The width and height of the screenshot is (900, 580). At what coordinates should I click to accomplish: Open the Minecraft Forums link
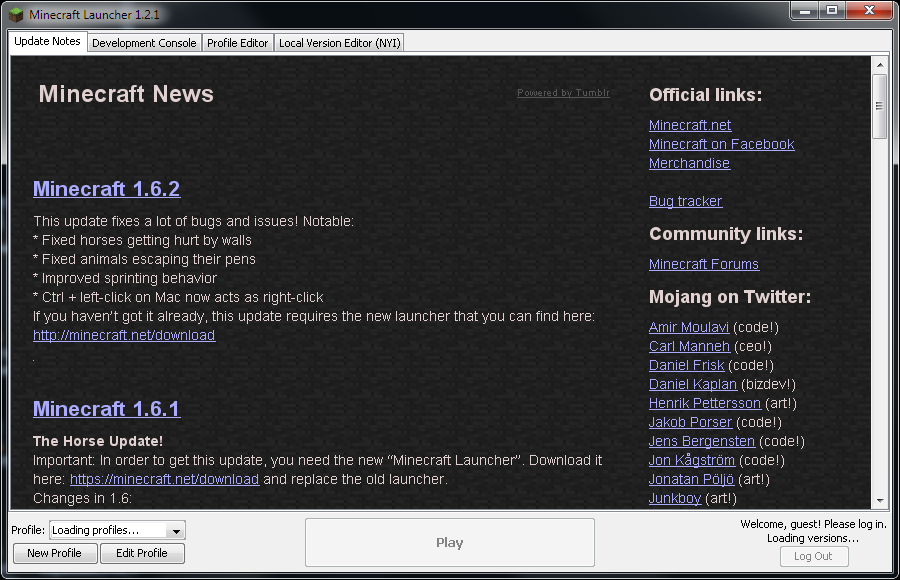pos(704,264)
